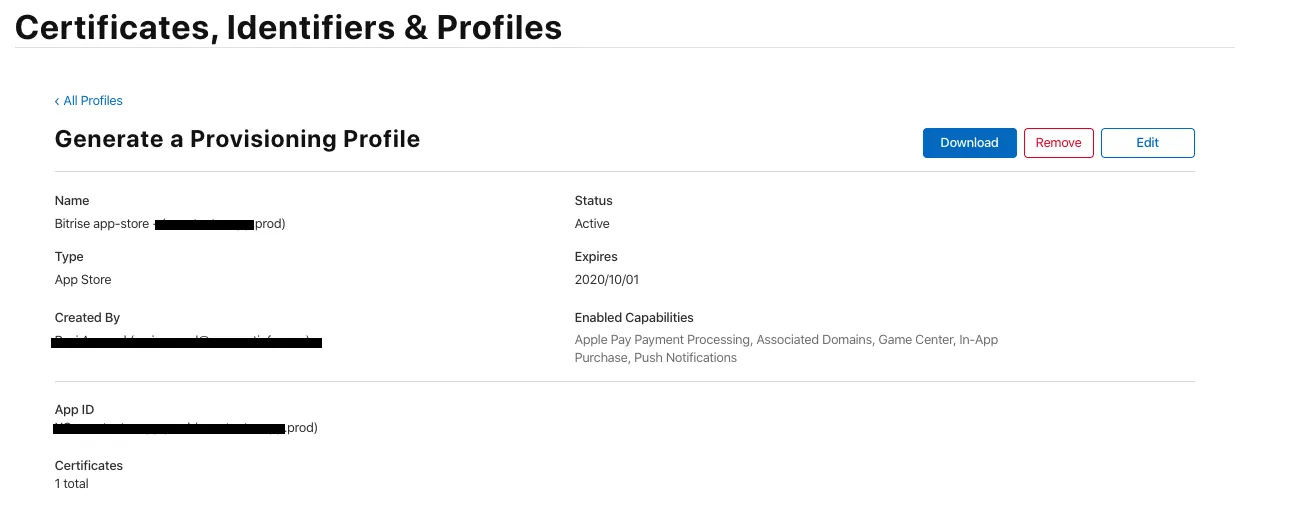
Task: Click the Active status value
Action: 592,224
